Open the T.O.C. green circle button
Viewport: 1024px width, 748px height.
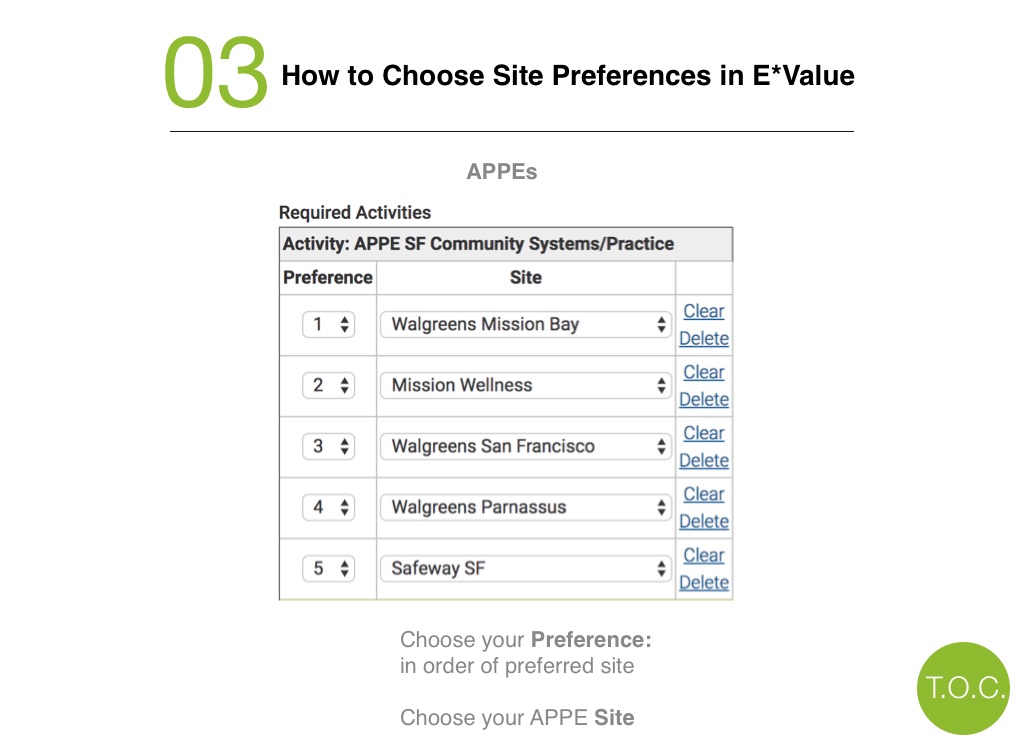[963, 688]
